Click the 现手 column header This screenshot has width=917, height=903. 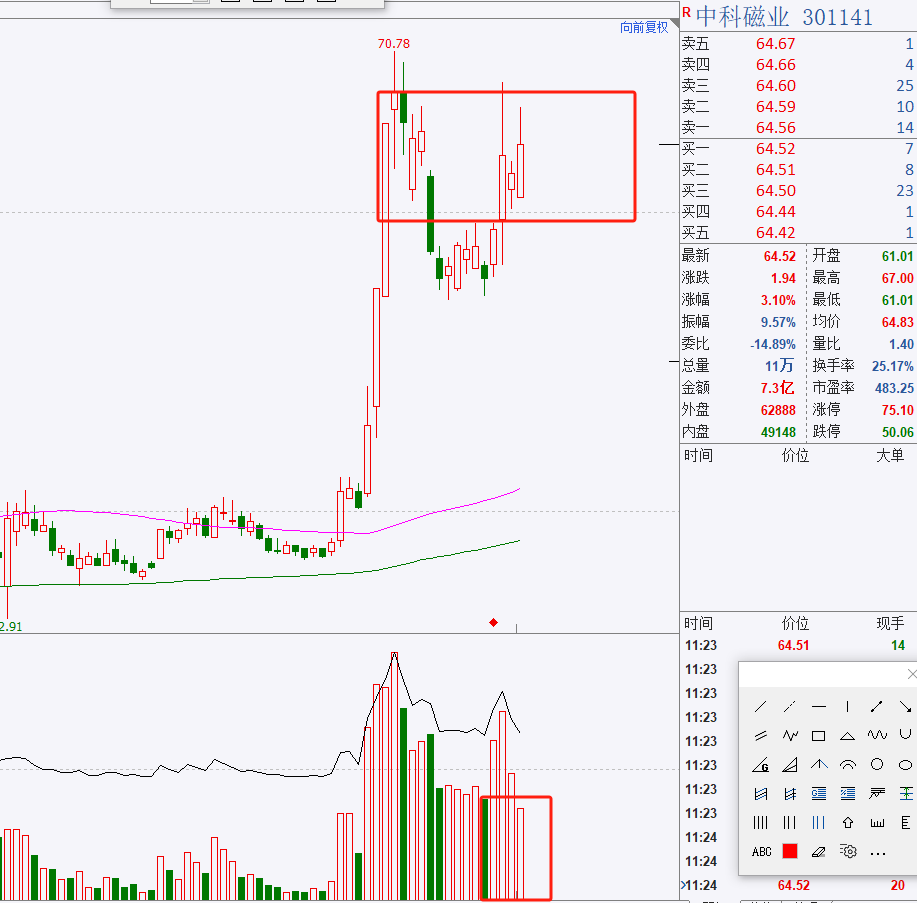pos(890,623)
